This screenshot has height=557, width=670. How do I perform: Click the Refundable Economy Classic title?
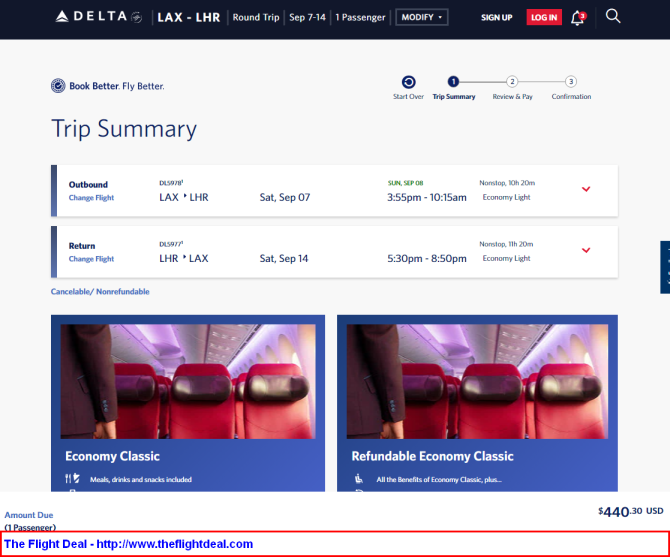[432, 456]
